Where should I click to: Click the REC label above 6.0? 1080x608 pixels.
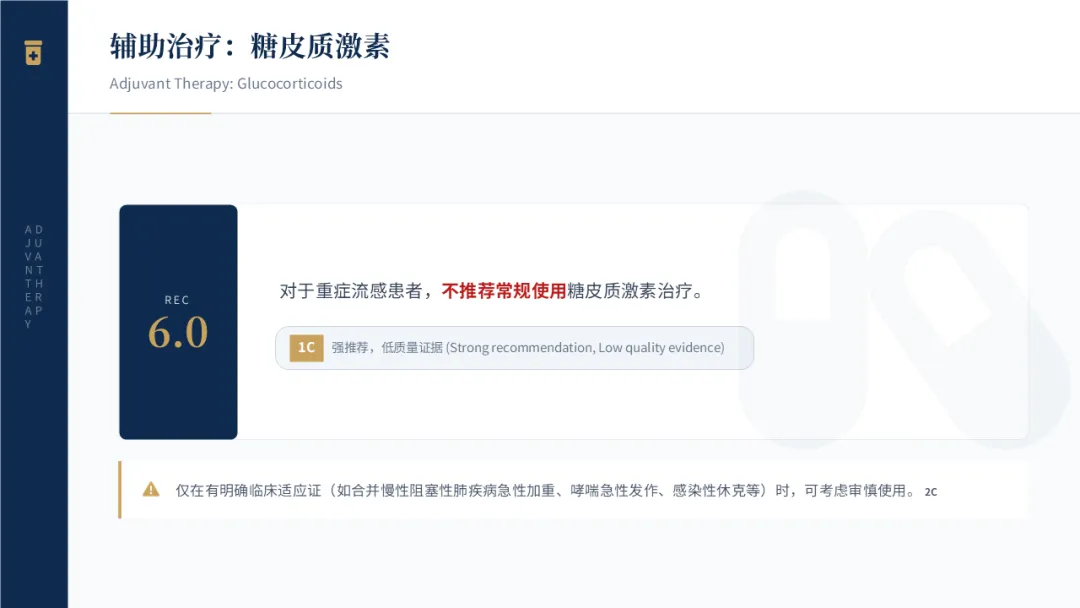coord(177,300)
